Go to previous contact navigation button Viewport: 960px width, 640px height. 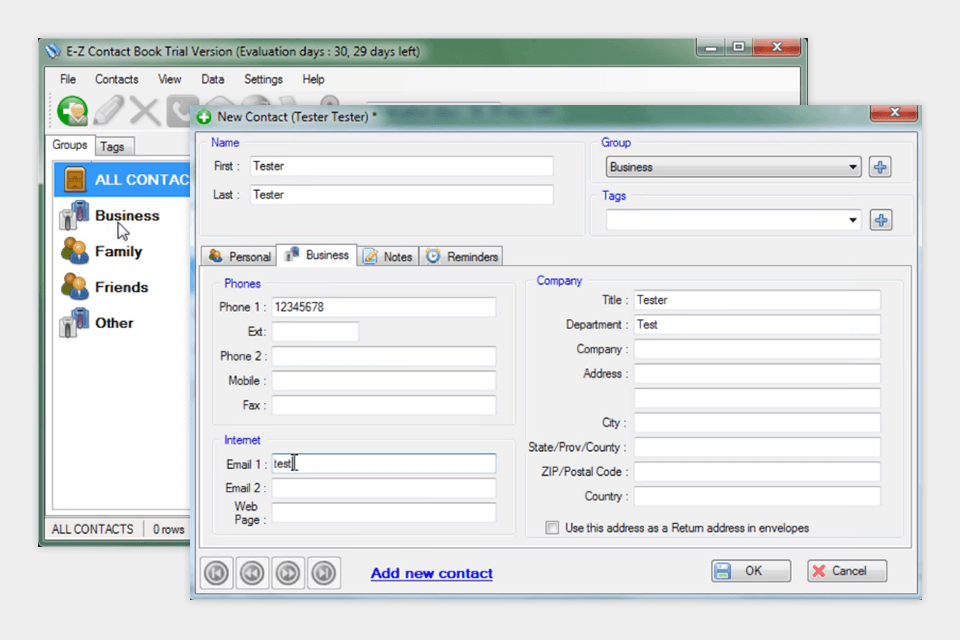click(x=252, y=573)
